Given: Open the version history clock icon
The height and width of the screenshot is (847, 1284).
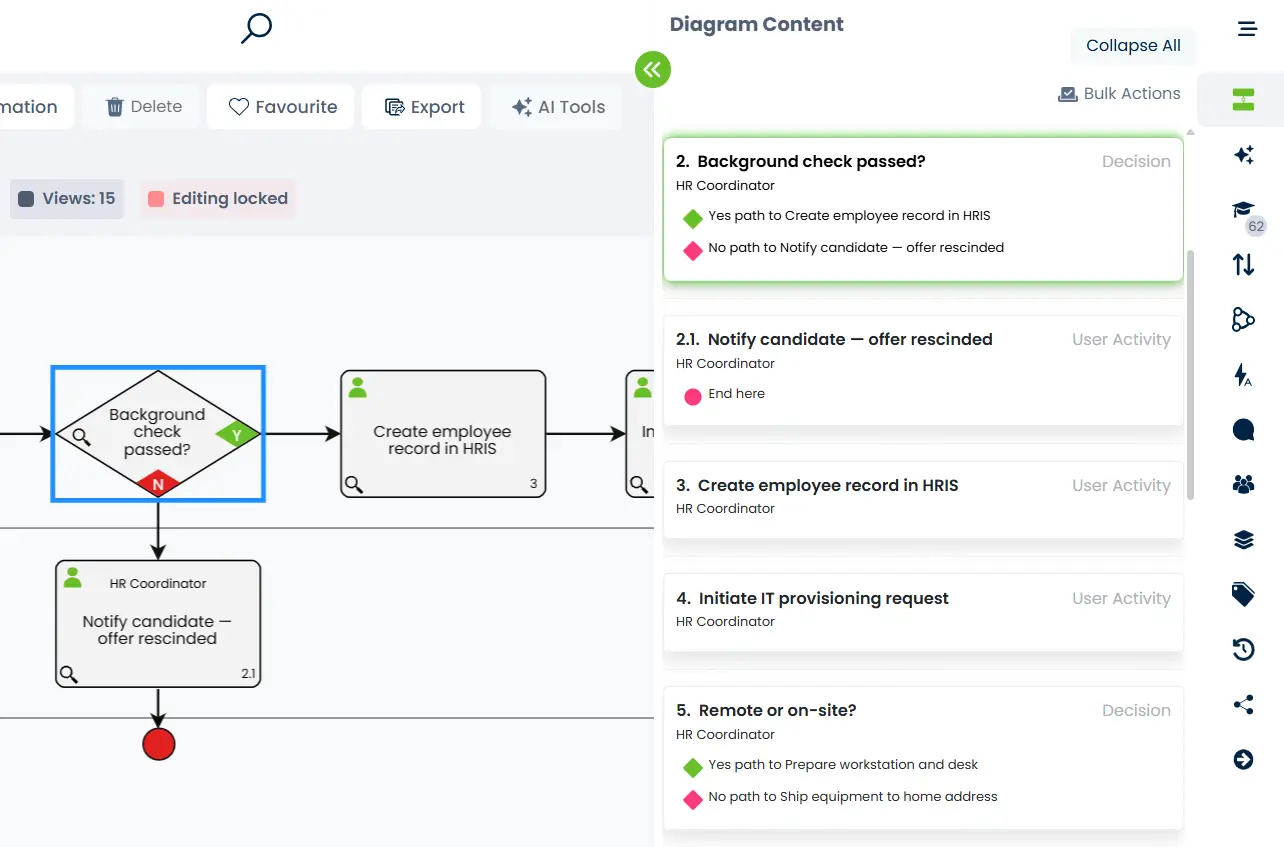Looking at the screenshot, I should point(1243,650).
